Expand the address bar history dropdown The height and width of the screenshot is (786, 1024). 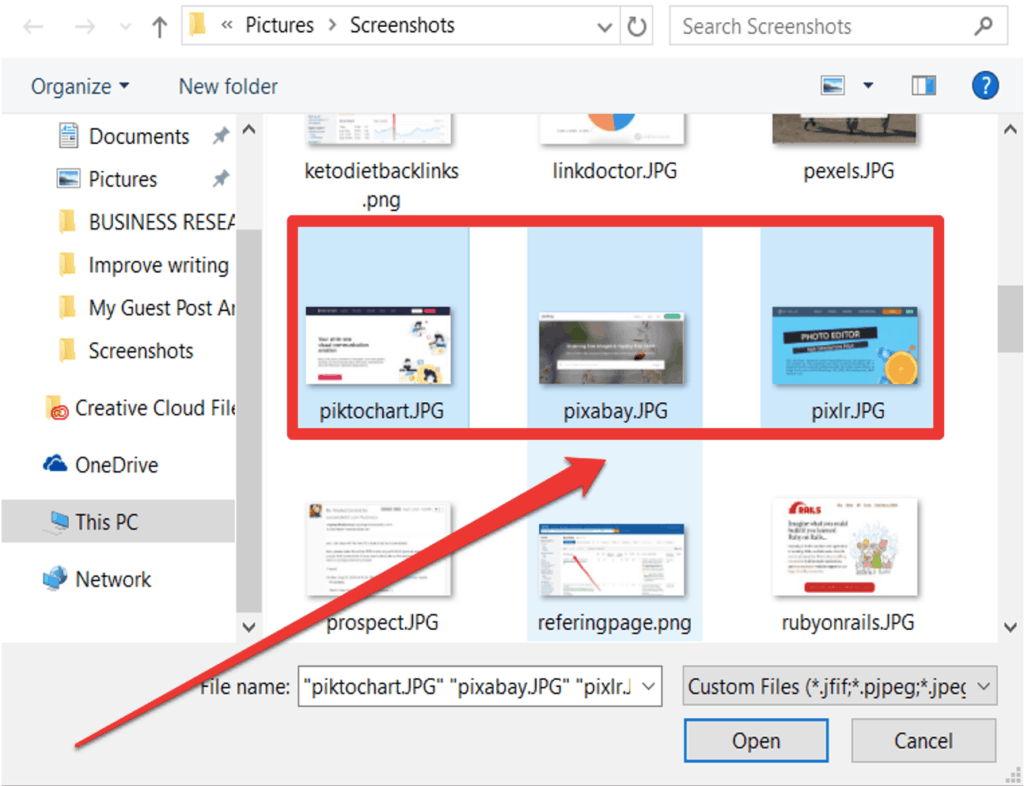[x=605, y=27]
